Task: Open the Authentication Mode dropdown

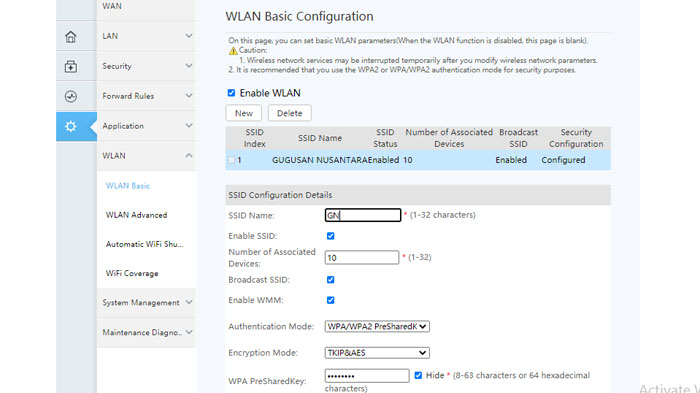Action: [377, 326]
